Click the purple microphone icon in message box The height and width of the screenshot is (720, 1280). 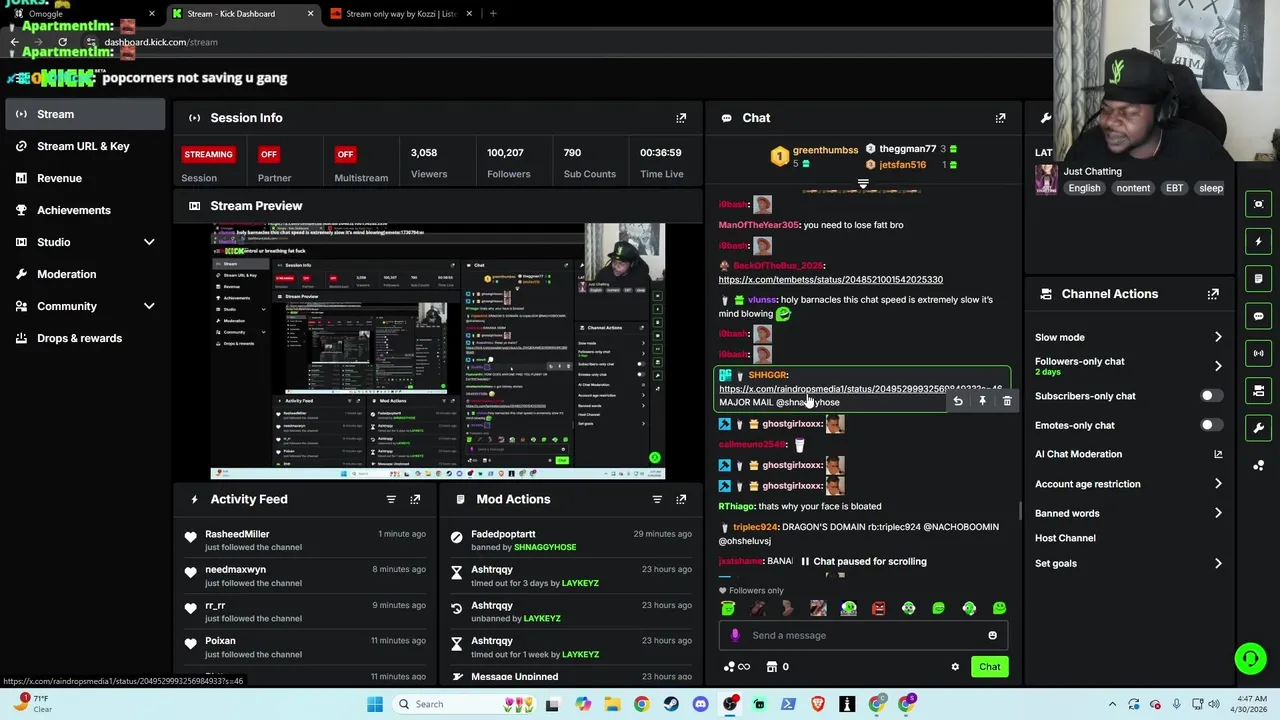pyautogui.click(x=735, y=635)
